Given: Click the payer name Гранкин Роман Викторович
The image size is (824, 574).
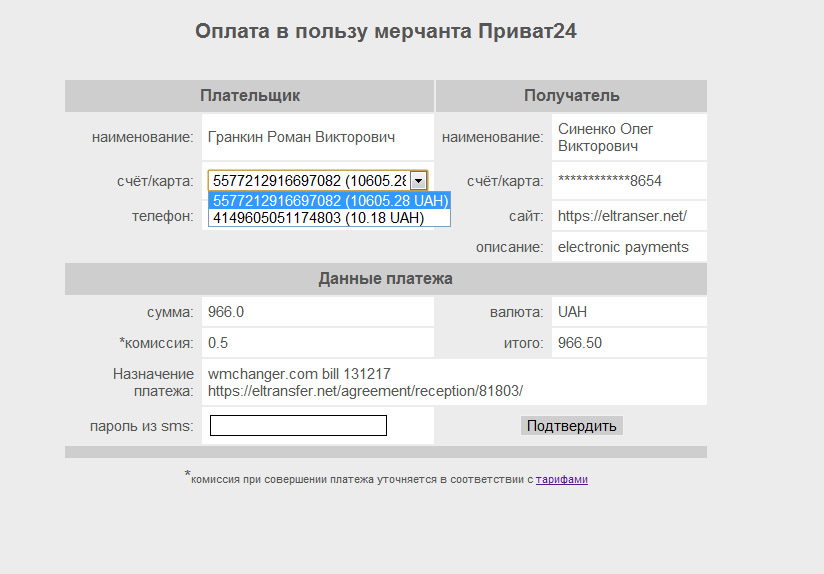Looking at the screenshot, I should click(x=301, y=137).
